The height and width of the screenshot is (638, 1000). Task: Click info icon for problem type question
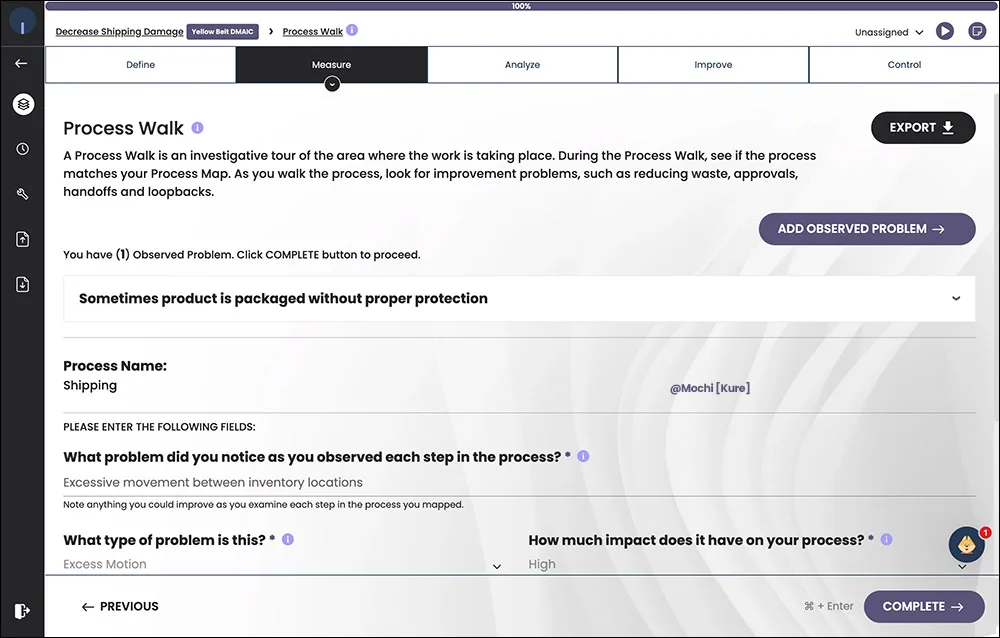(x=288, y=539)
